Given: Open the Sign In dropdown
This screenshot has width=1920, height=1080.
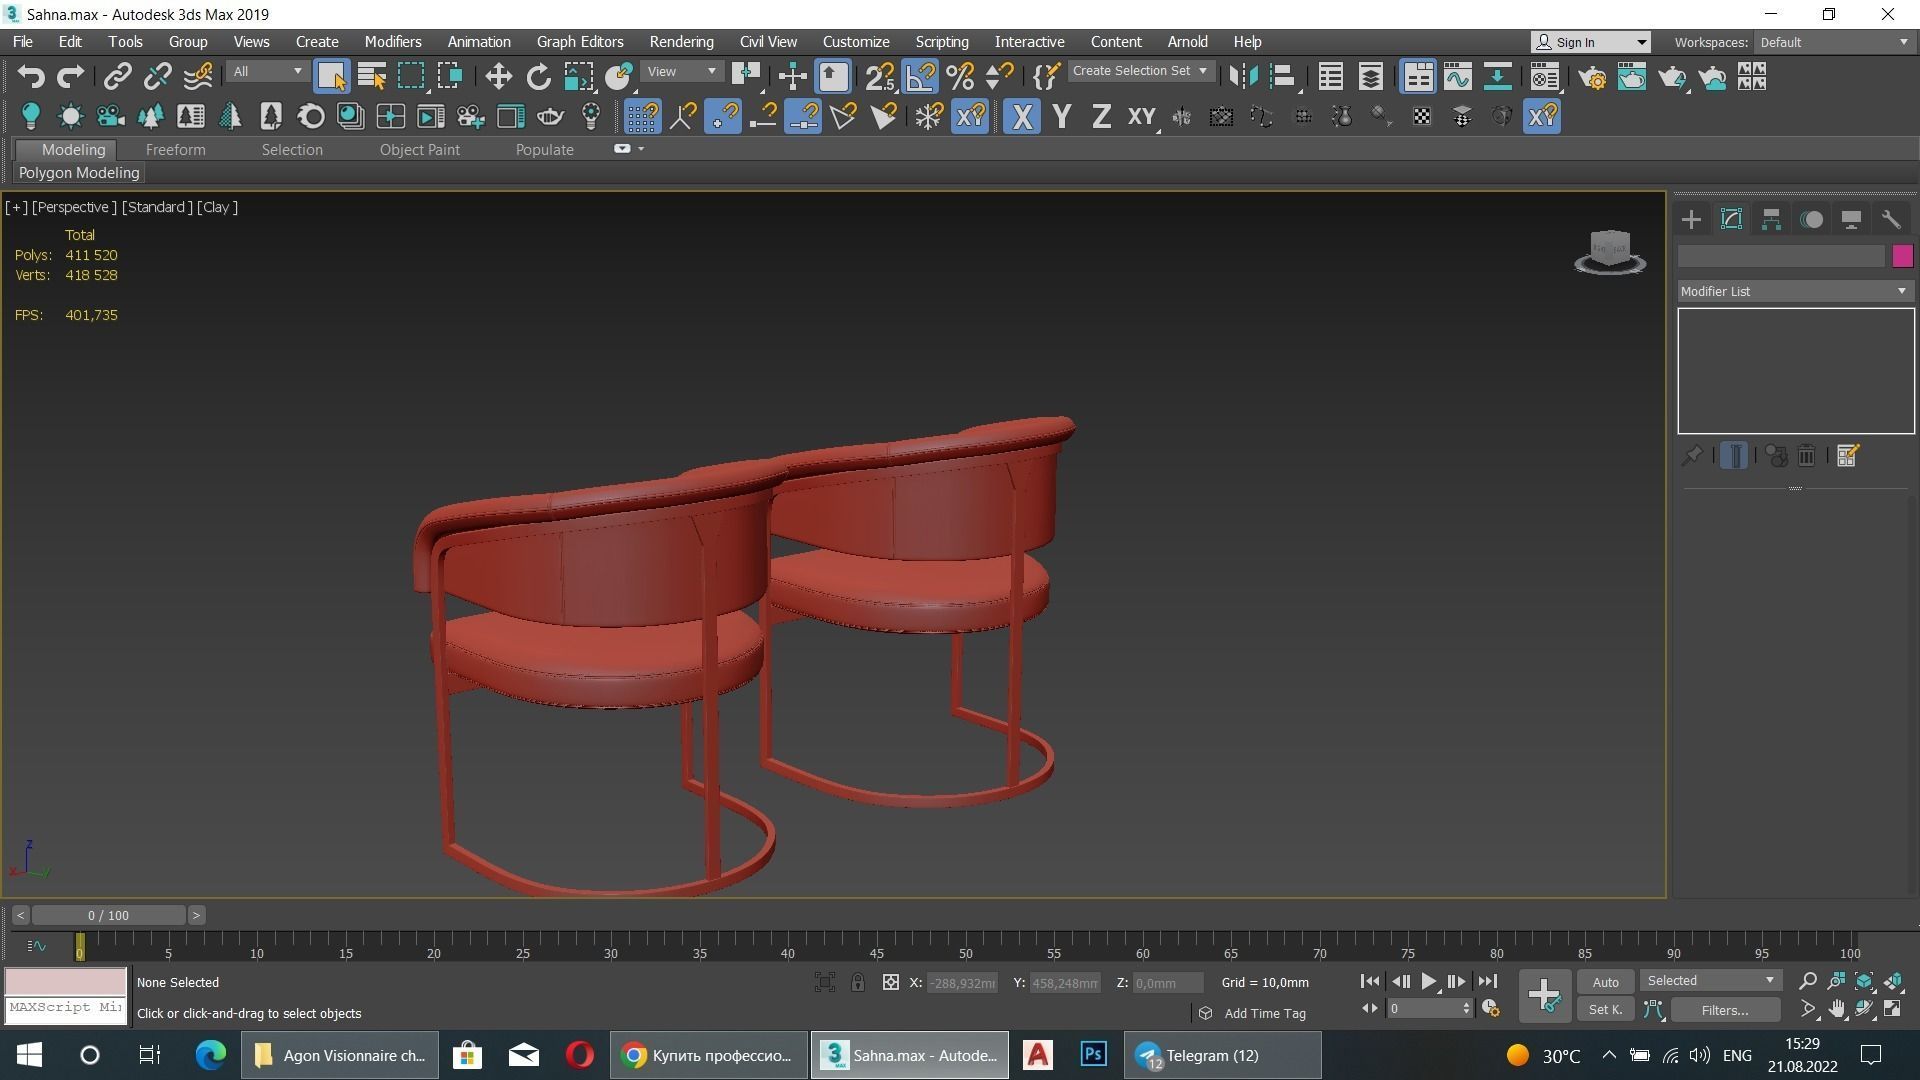Looking at the screenshot, I should coord(1590,42).
